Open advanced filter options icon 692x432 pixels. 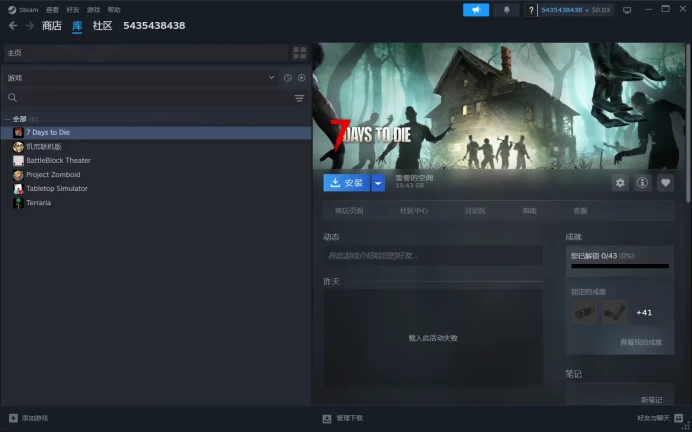299,98
